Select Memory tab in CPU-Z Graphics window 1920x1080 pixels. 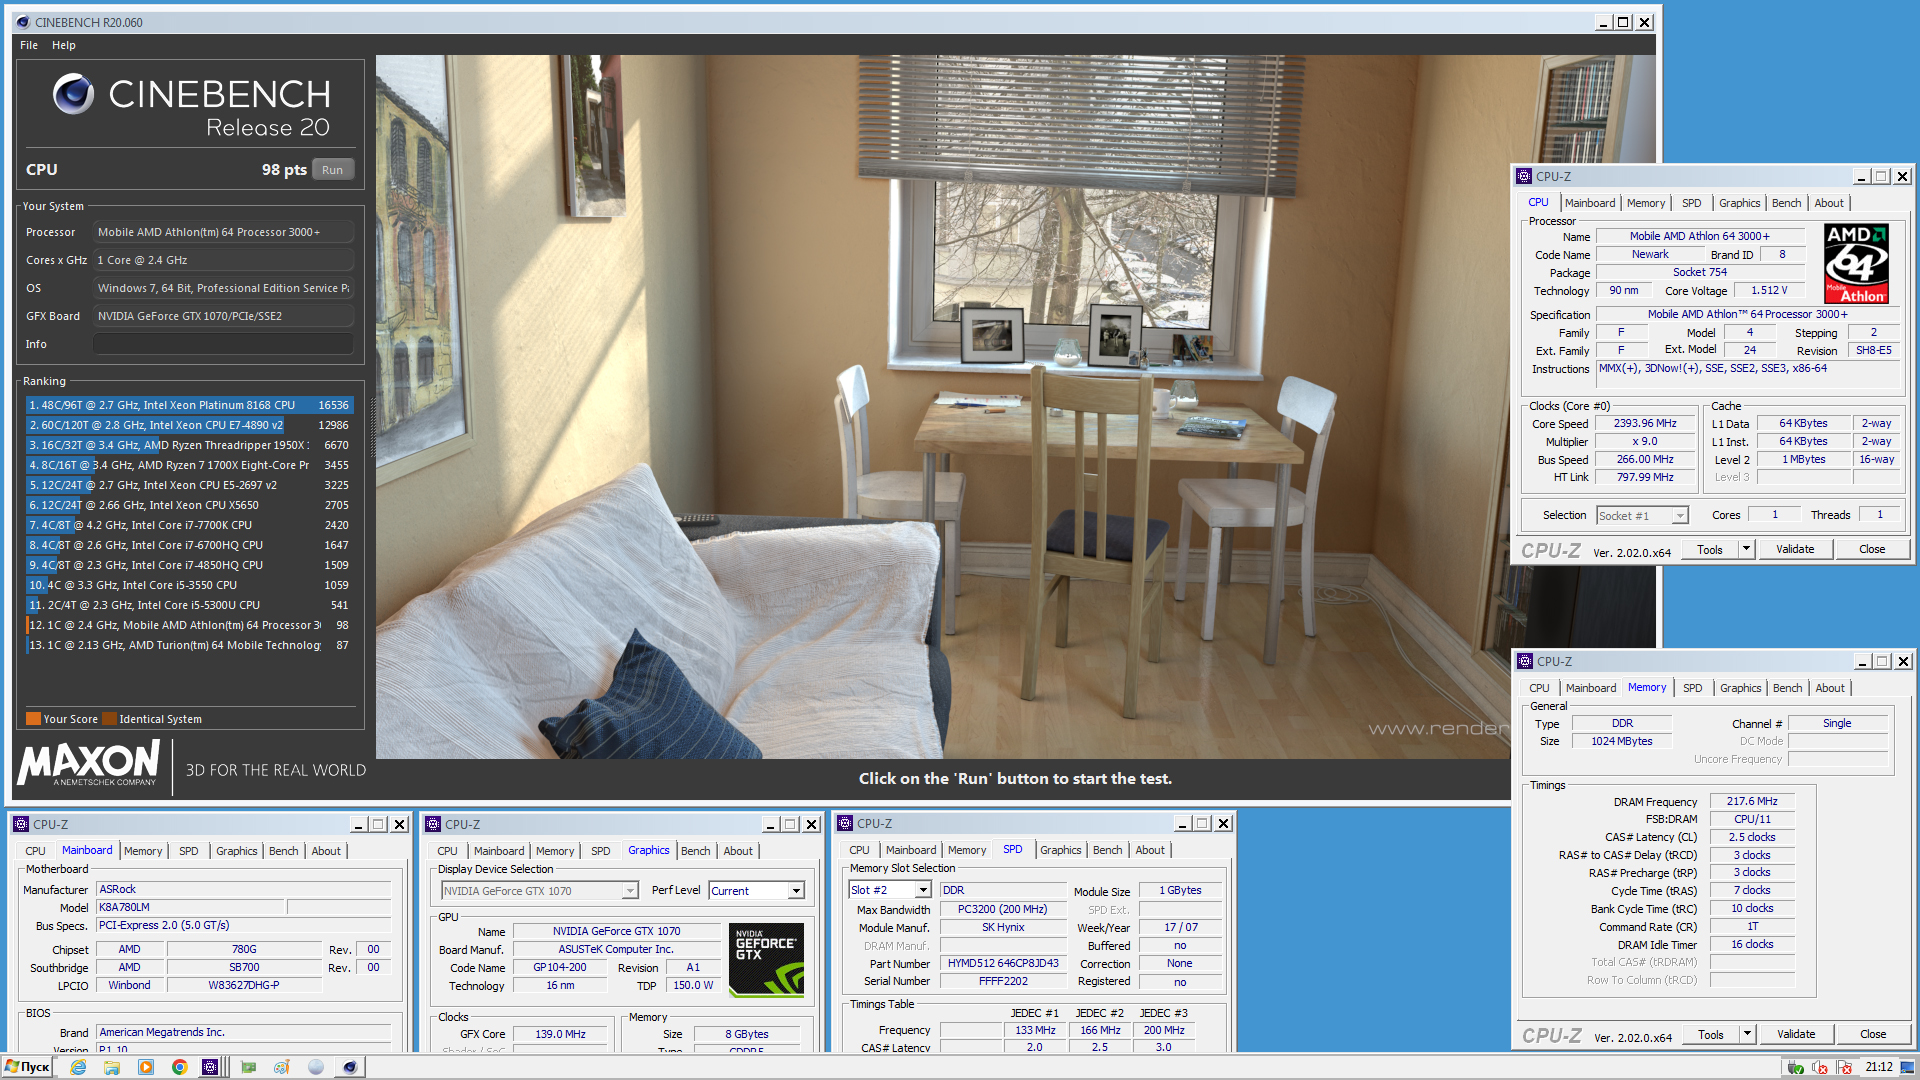pos(555,851)
